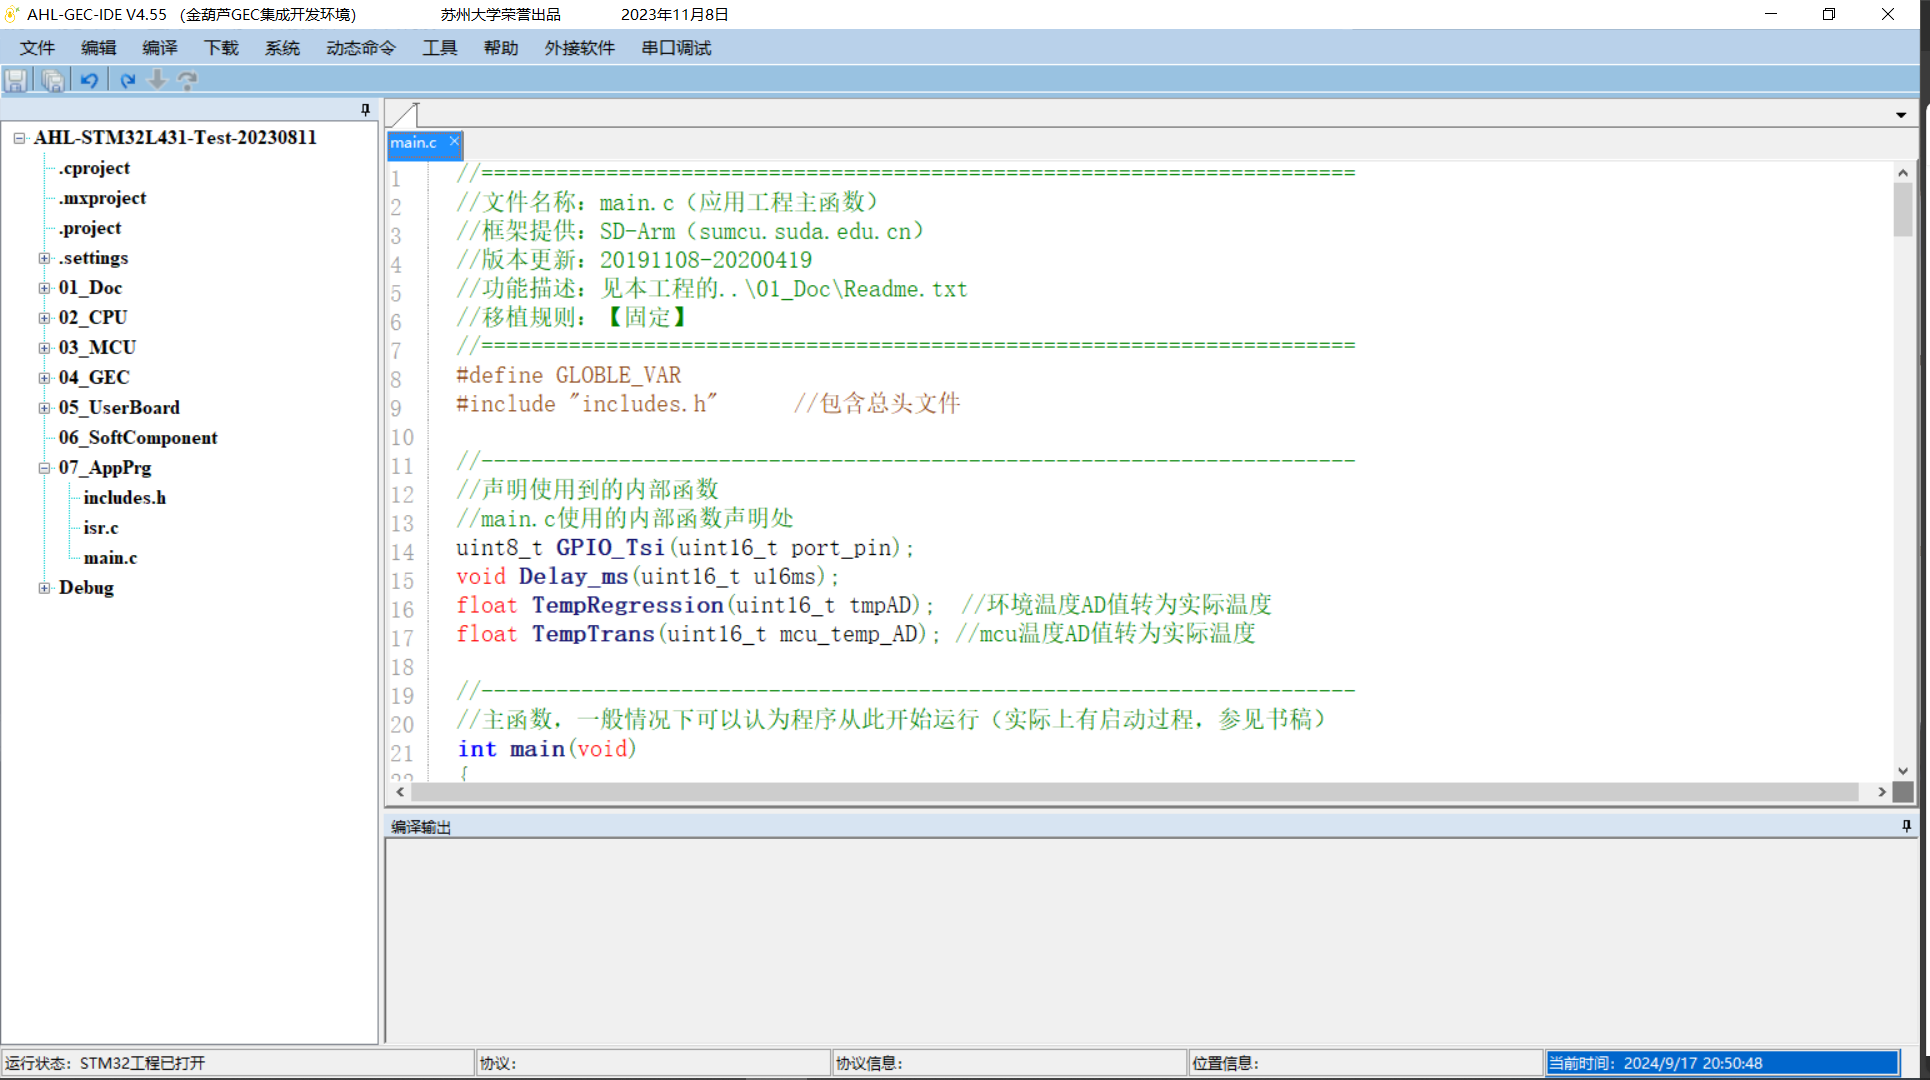Open the 串口调试 menu
The image size is (1930, 1080).
[676, 48]
